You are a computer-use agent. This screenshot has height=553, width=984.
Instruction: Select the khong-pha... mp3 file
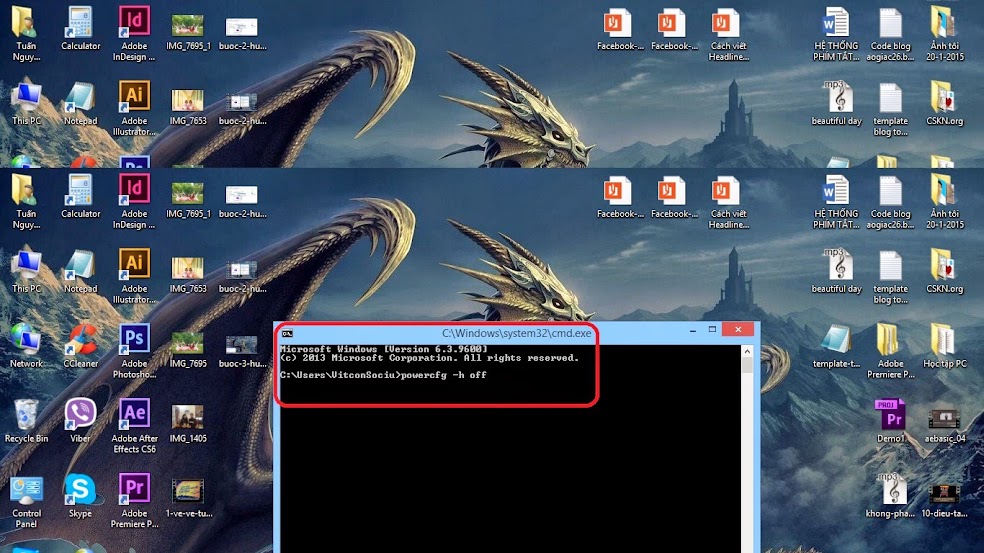point(890,495)
